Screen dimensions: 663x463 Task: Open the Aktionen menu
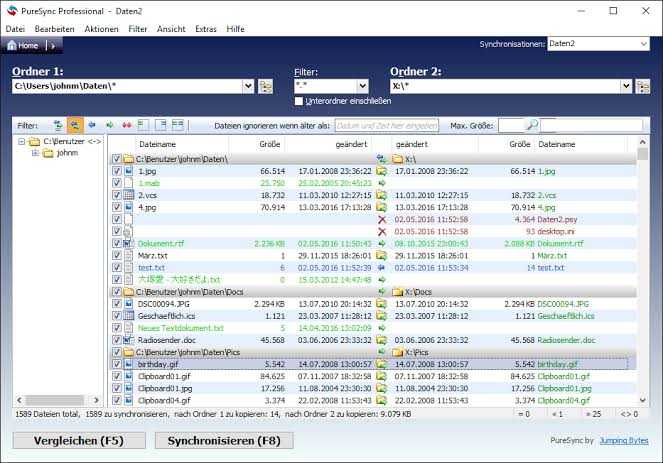click(x=101, y=29)
